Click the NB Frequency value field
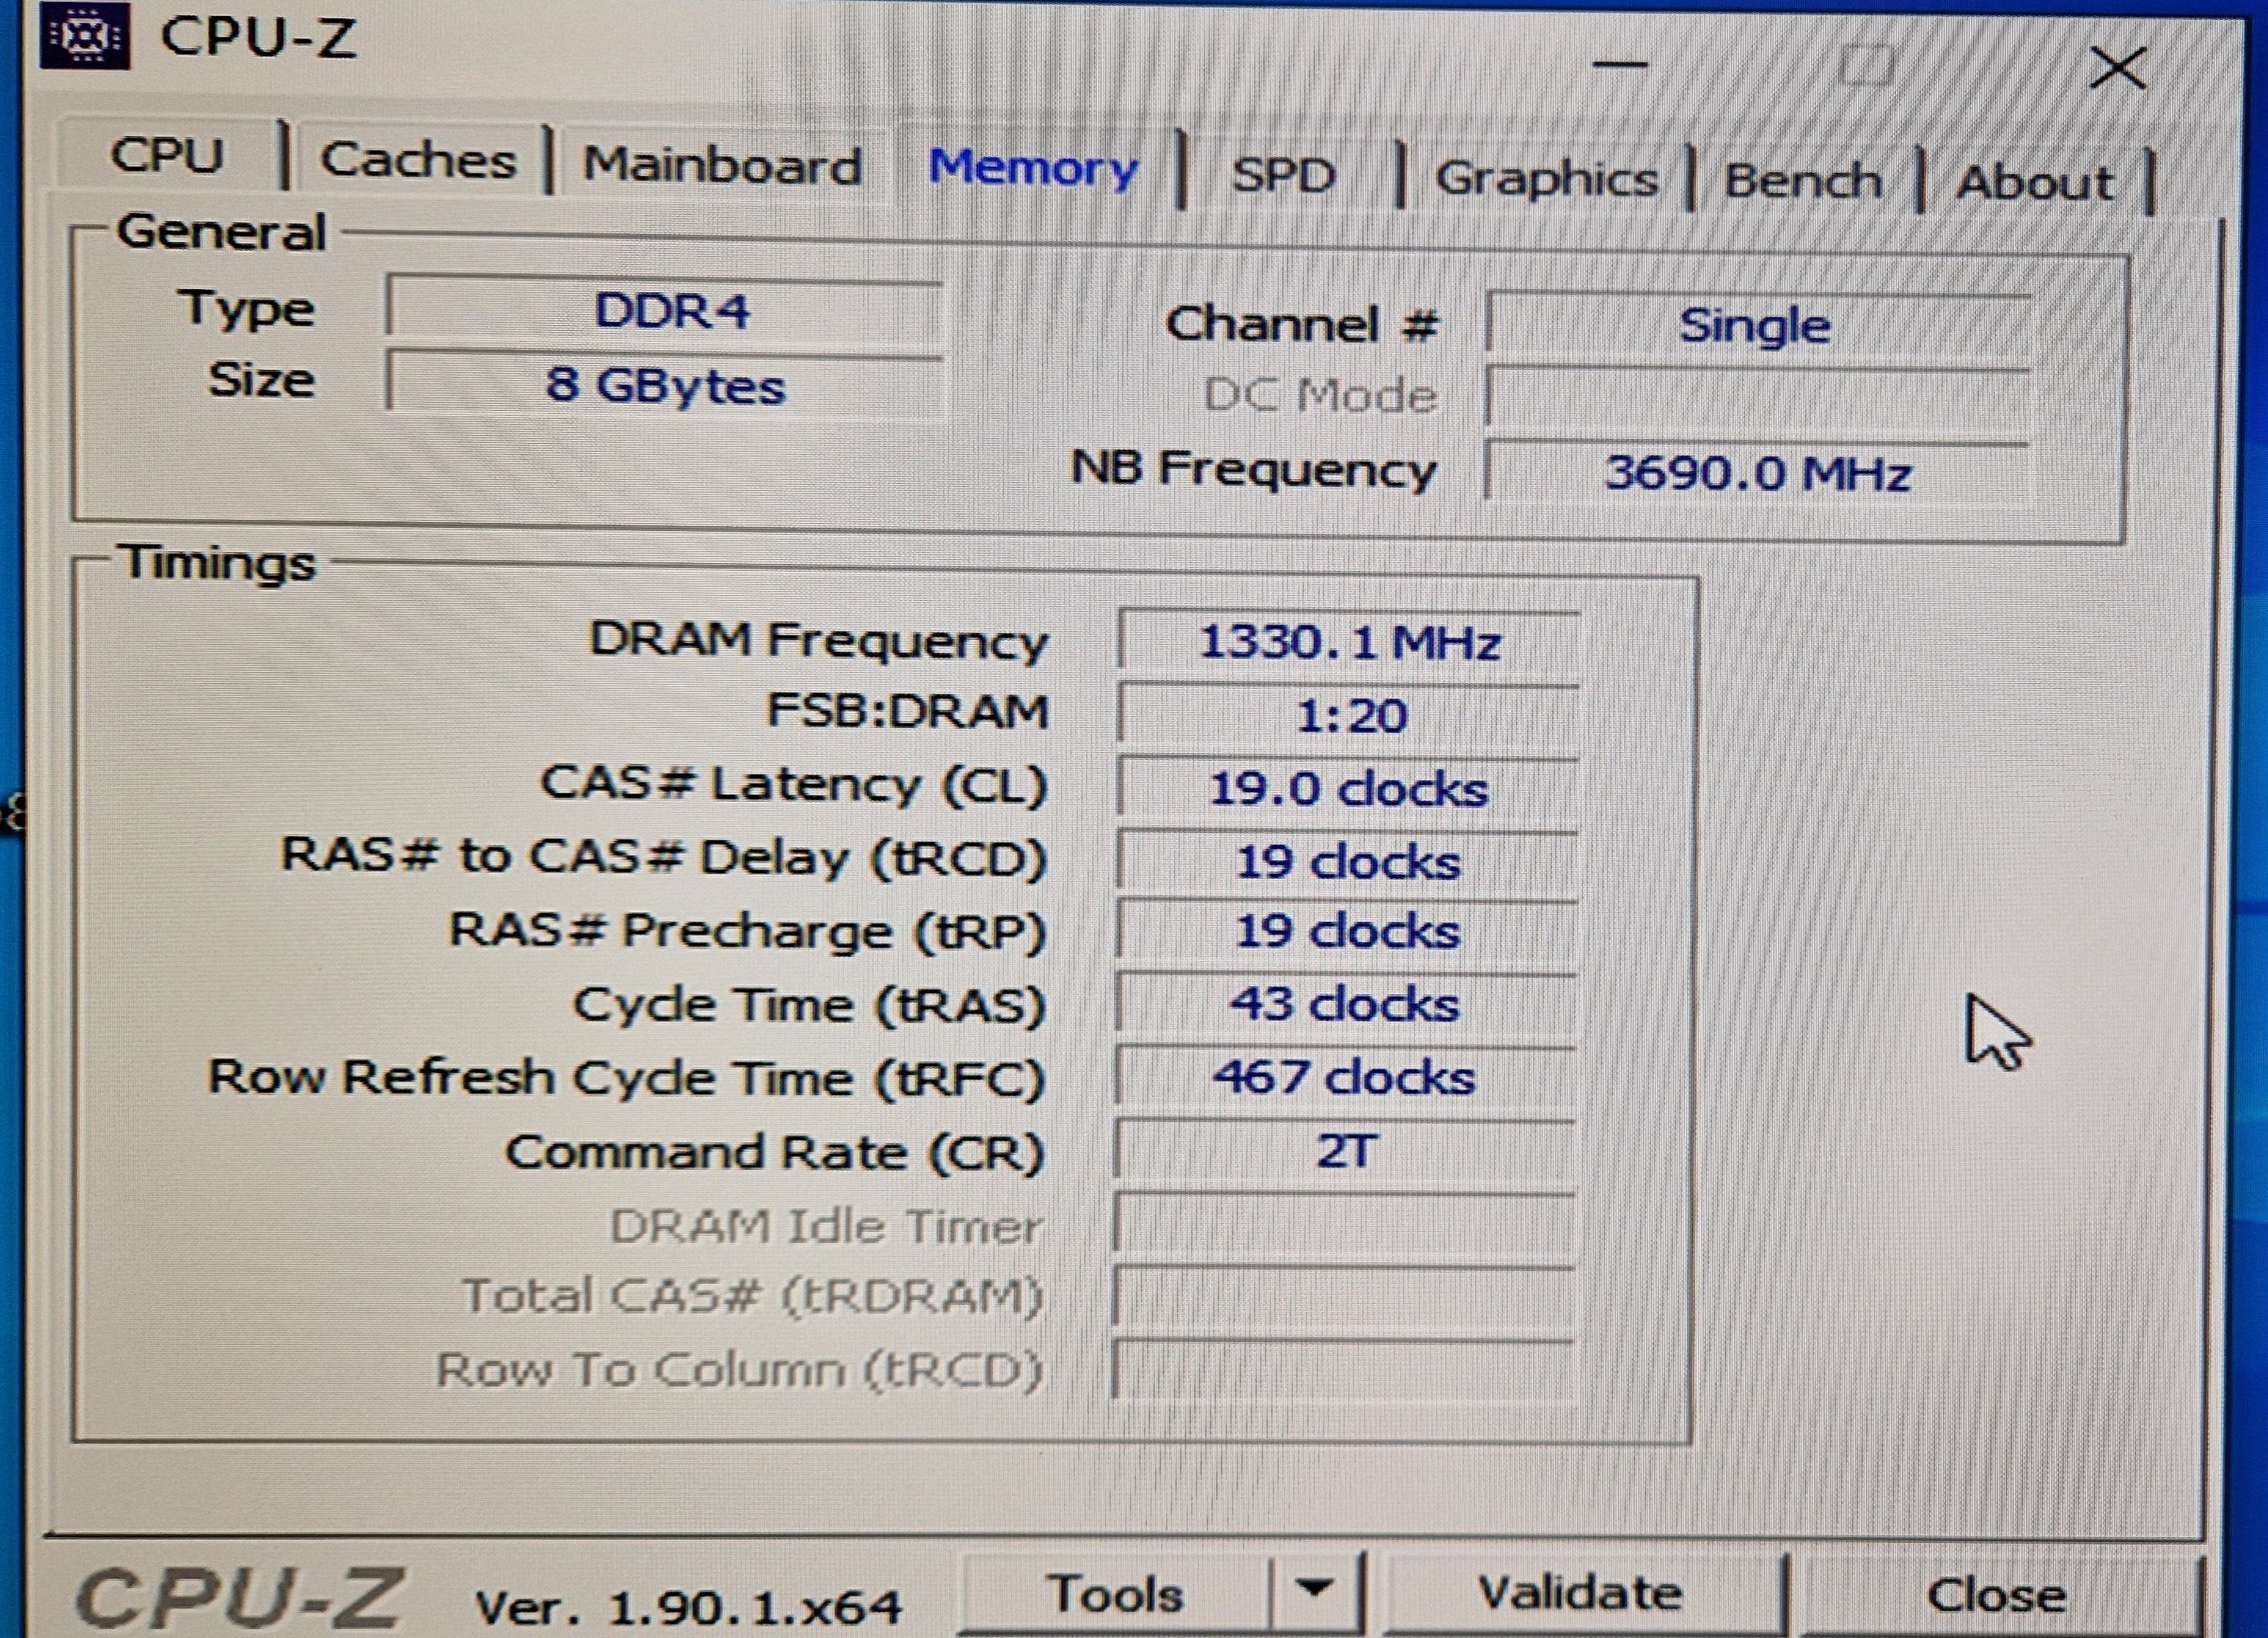 point(1756,473)
